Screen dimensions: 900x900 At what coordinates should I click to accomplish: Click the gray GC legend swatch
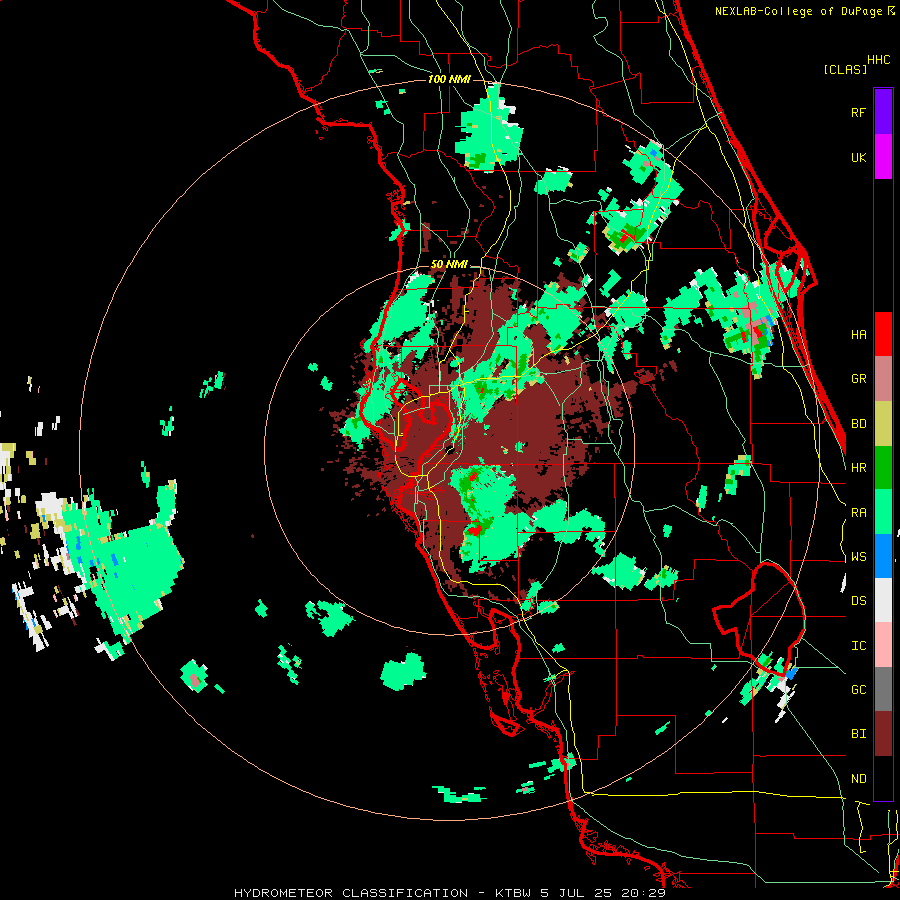pyautogui.click(x=883, y=689)
